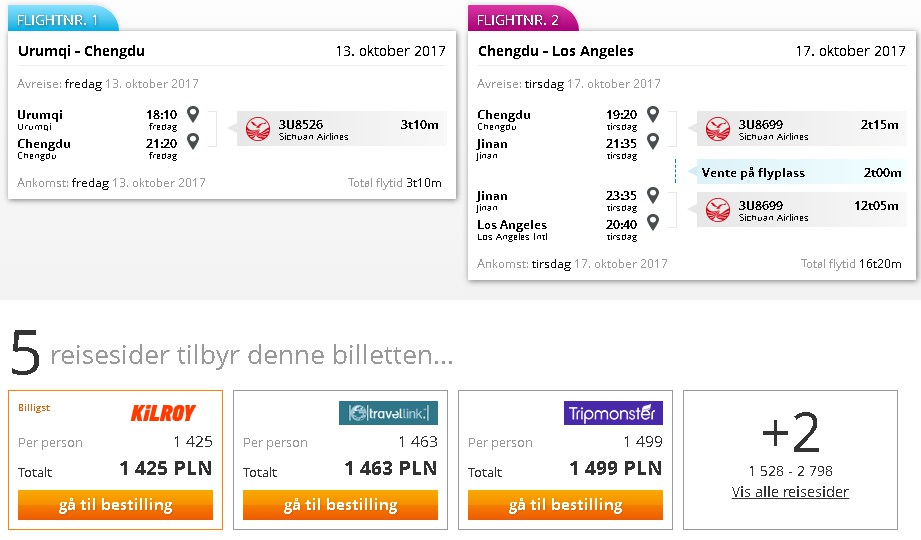Open the Vis alle reisesider link
The width and height of the screenshot is (921, 540).
click(790, 492)
